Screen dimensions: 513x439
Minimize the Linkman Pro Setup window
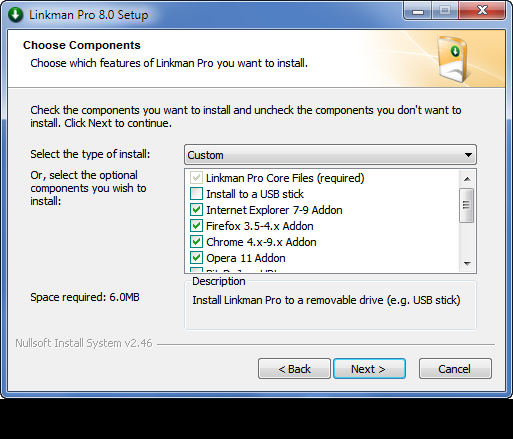click(x=418, y=11)
